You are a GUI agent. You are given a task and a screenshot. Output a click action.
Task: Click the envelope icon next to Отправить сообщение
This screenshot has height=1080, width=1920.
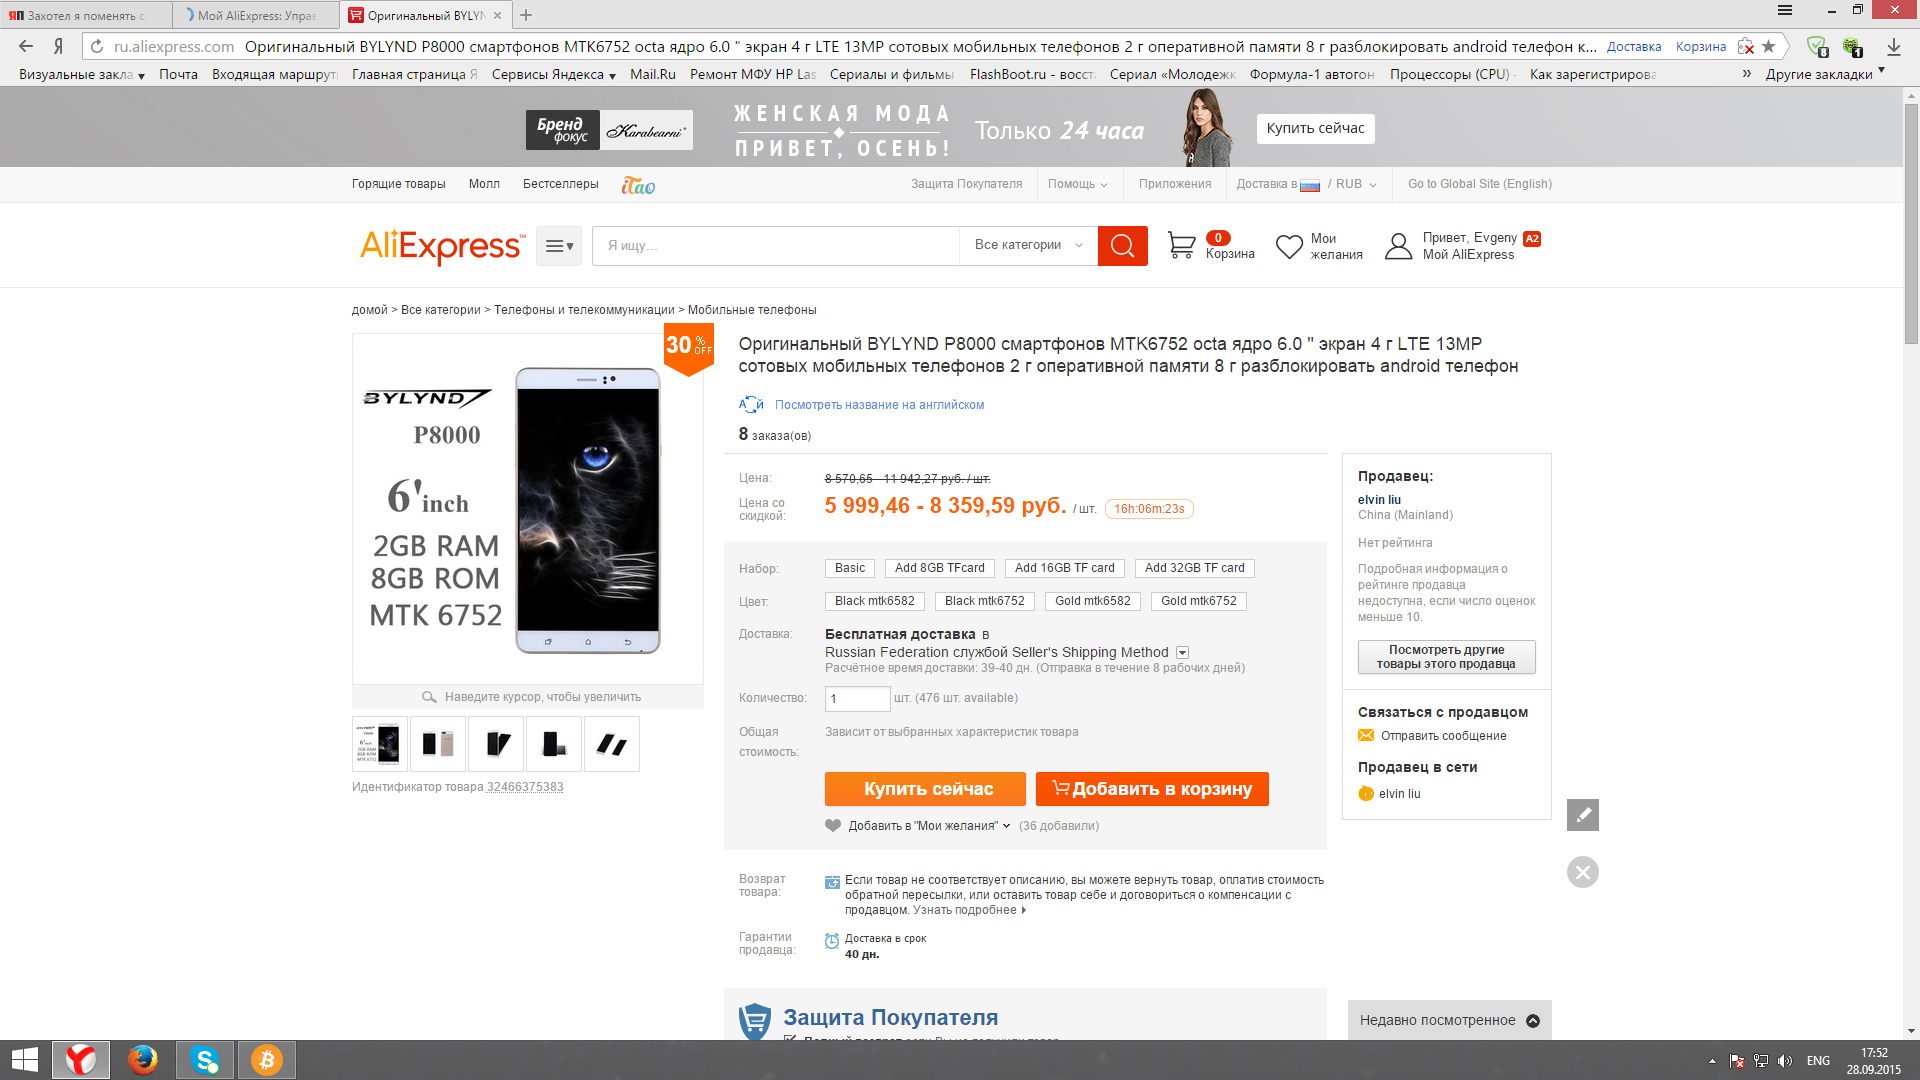pos(1366,736)
